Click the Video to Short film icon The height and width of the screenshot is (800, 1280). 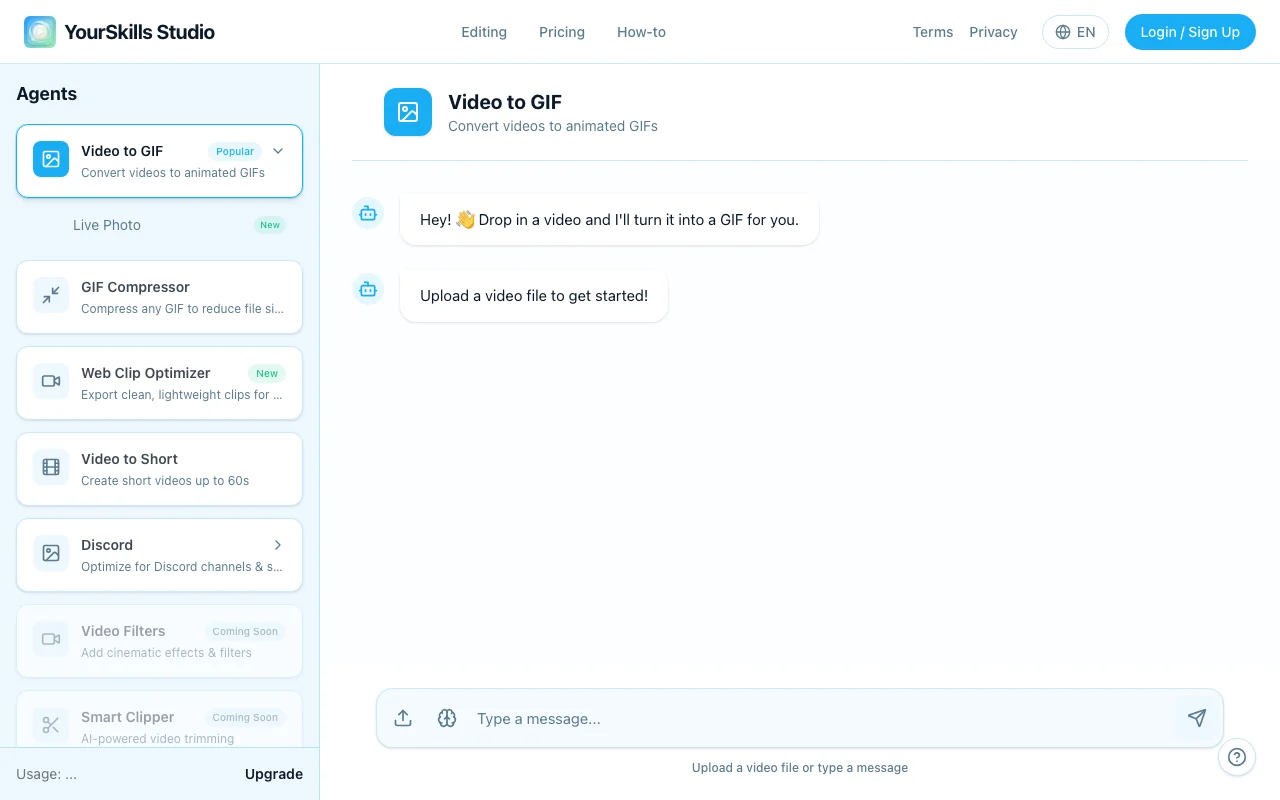coord(51,467)
